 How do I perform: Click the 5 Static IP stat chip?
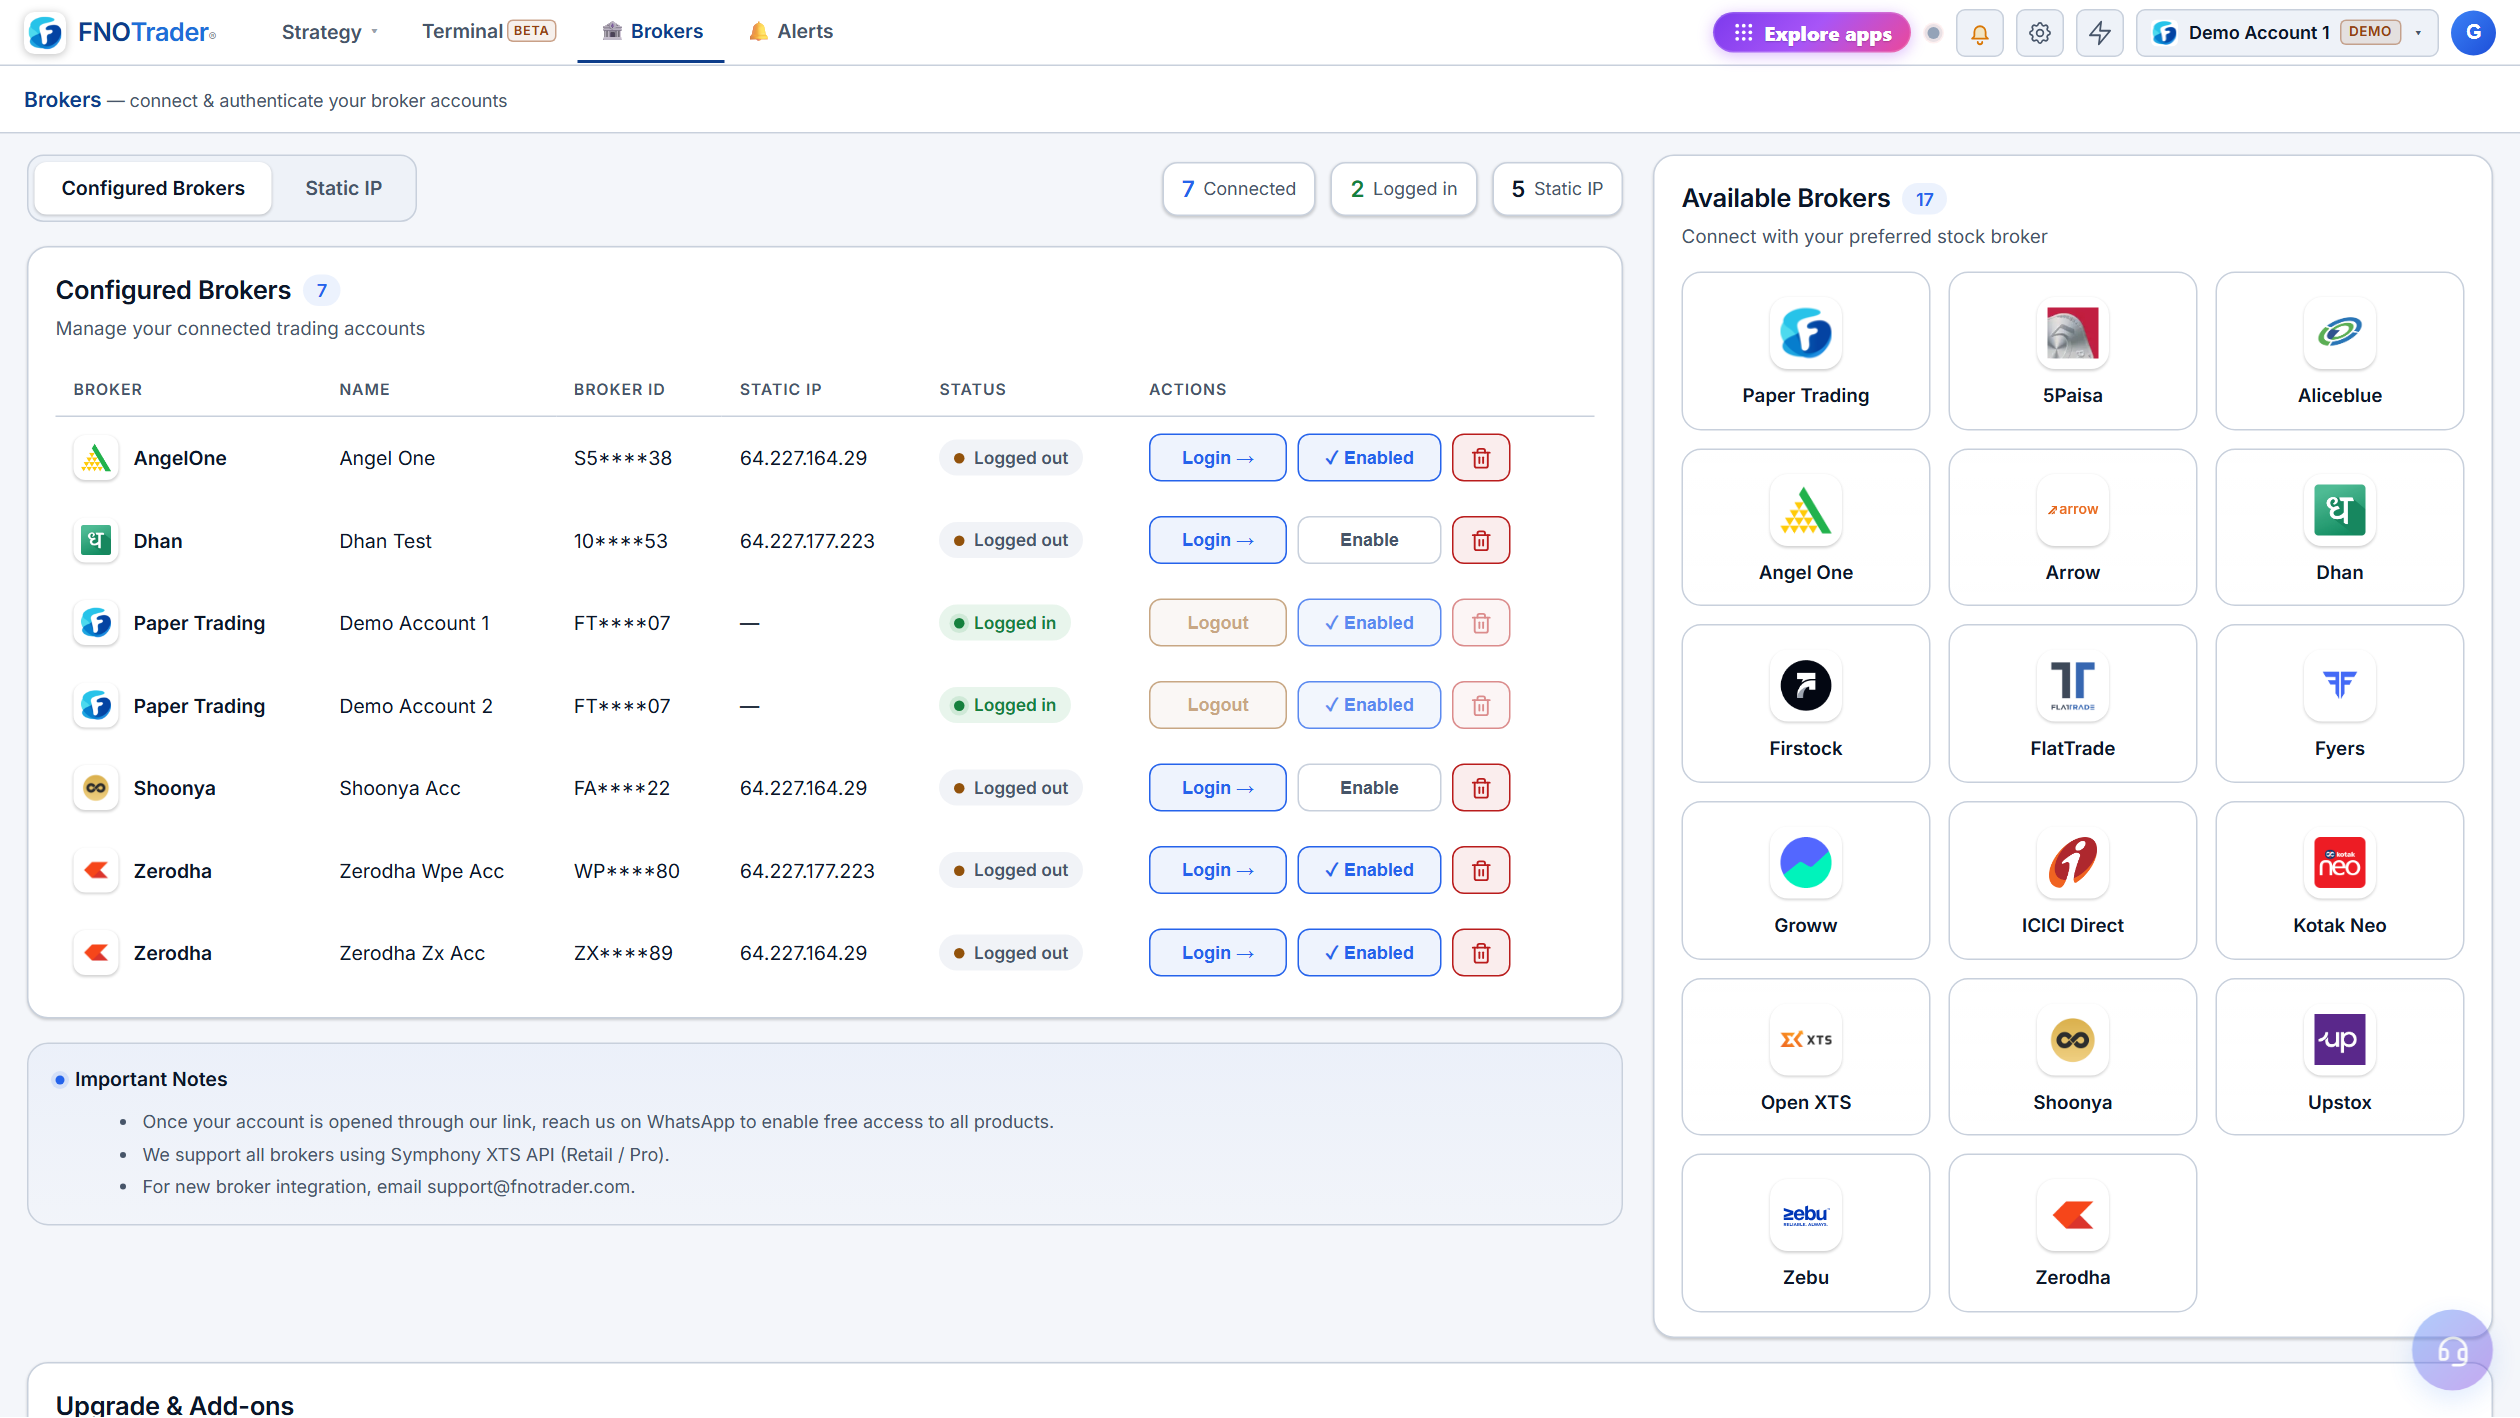coord(1557,189)
